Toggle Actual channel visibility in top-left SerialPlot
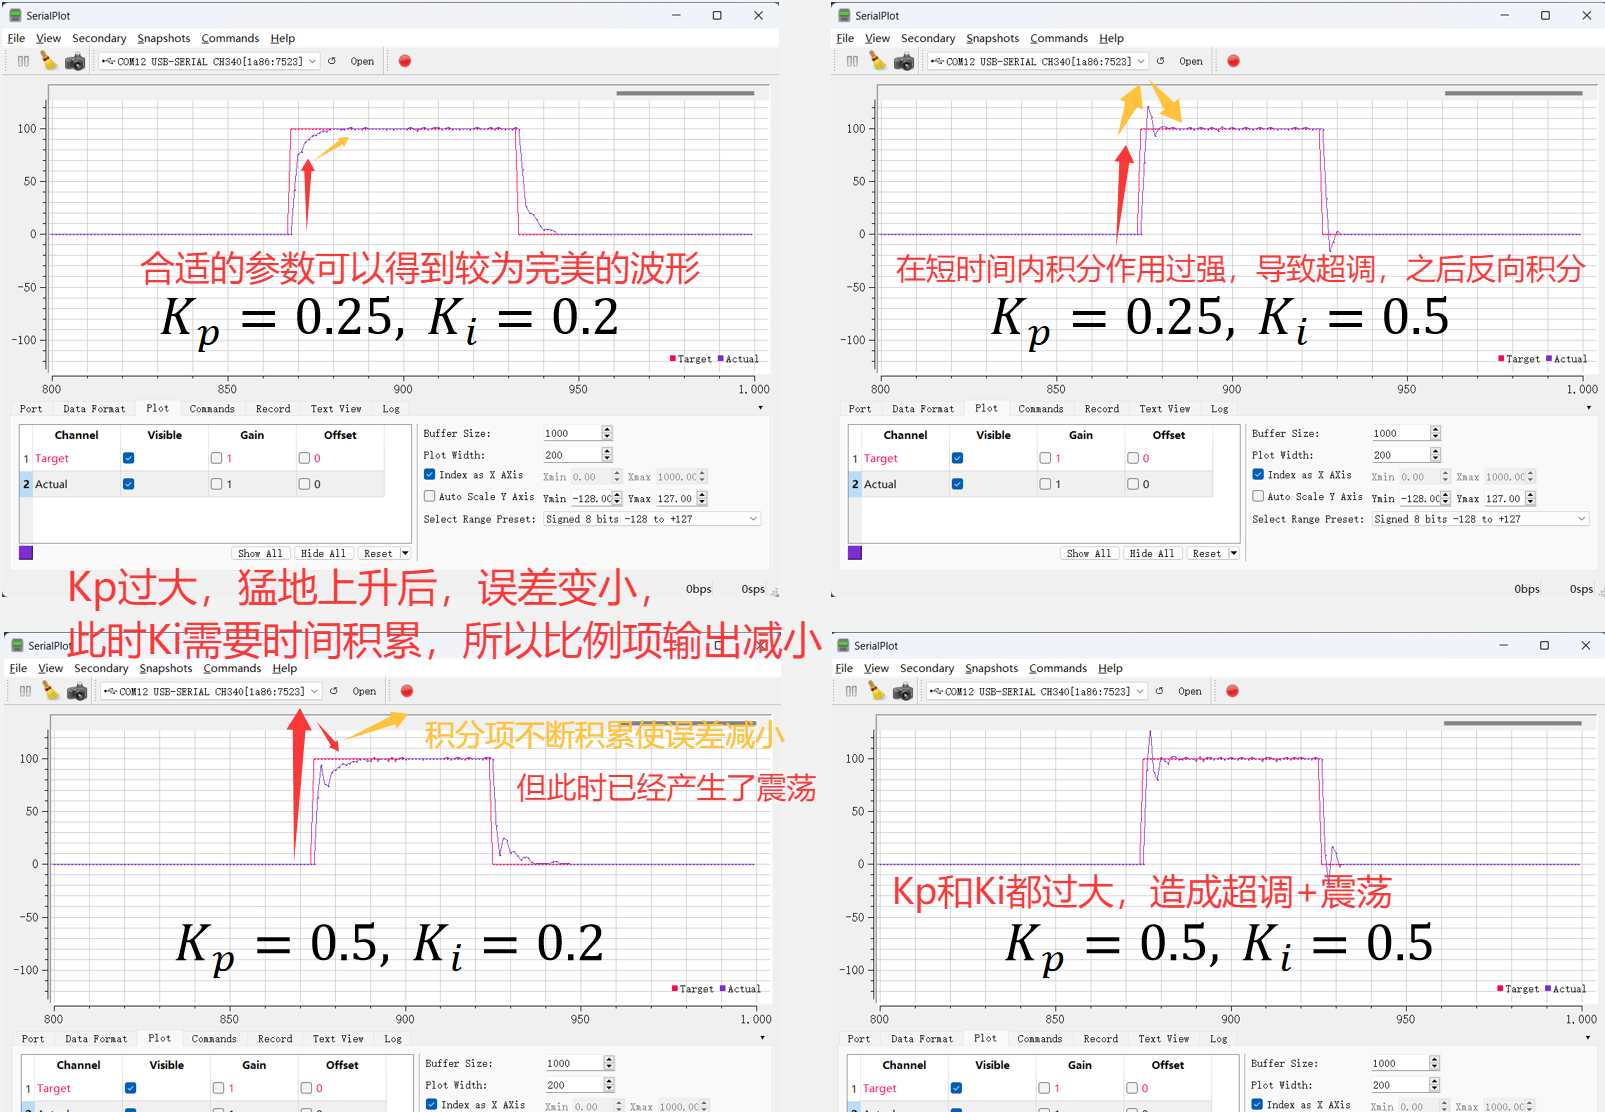This screenshot has height=1112, width=1605. 129,484
